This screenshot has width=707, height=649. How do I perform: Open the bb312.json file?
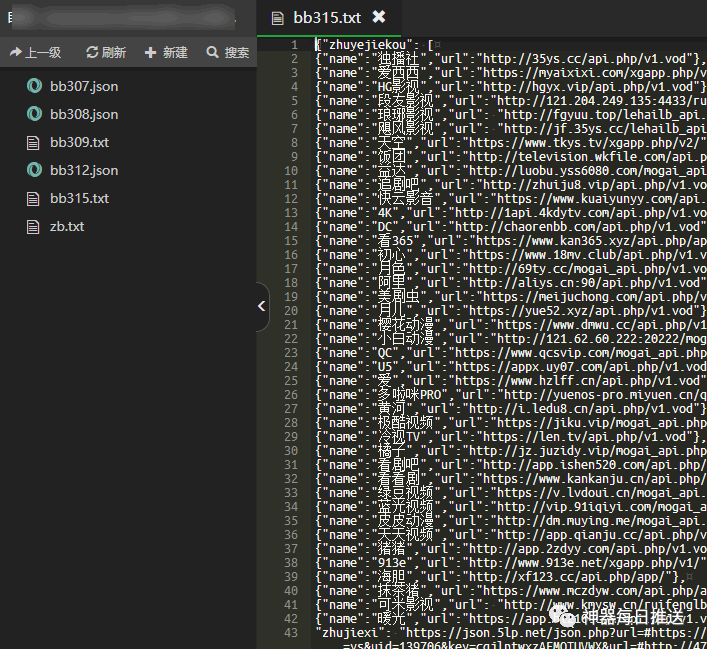[84, 170]
